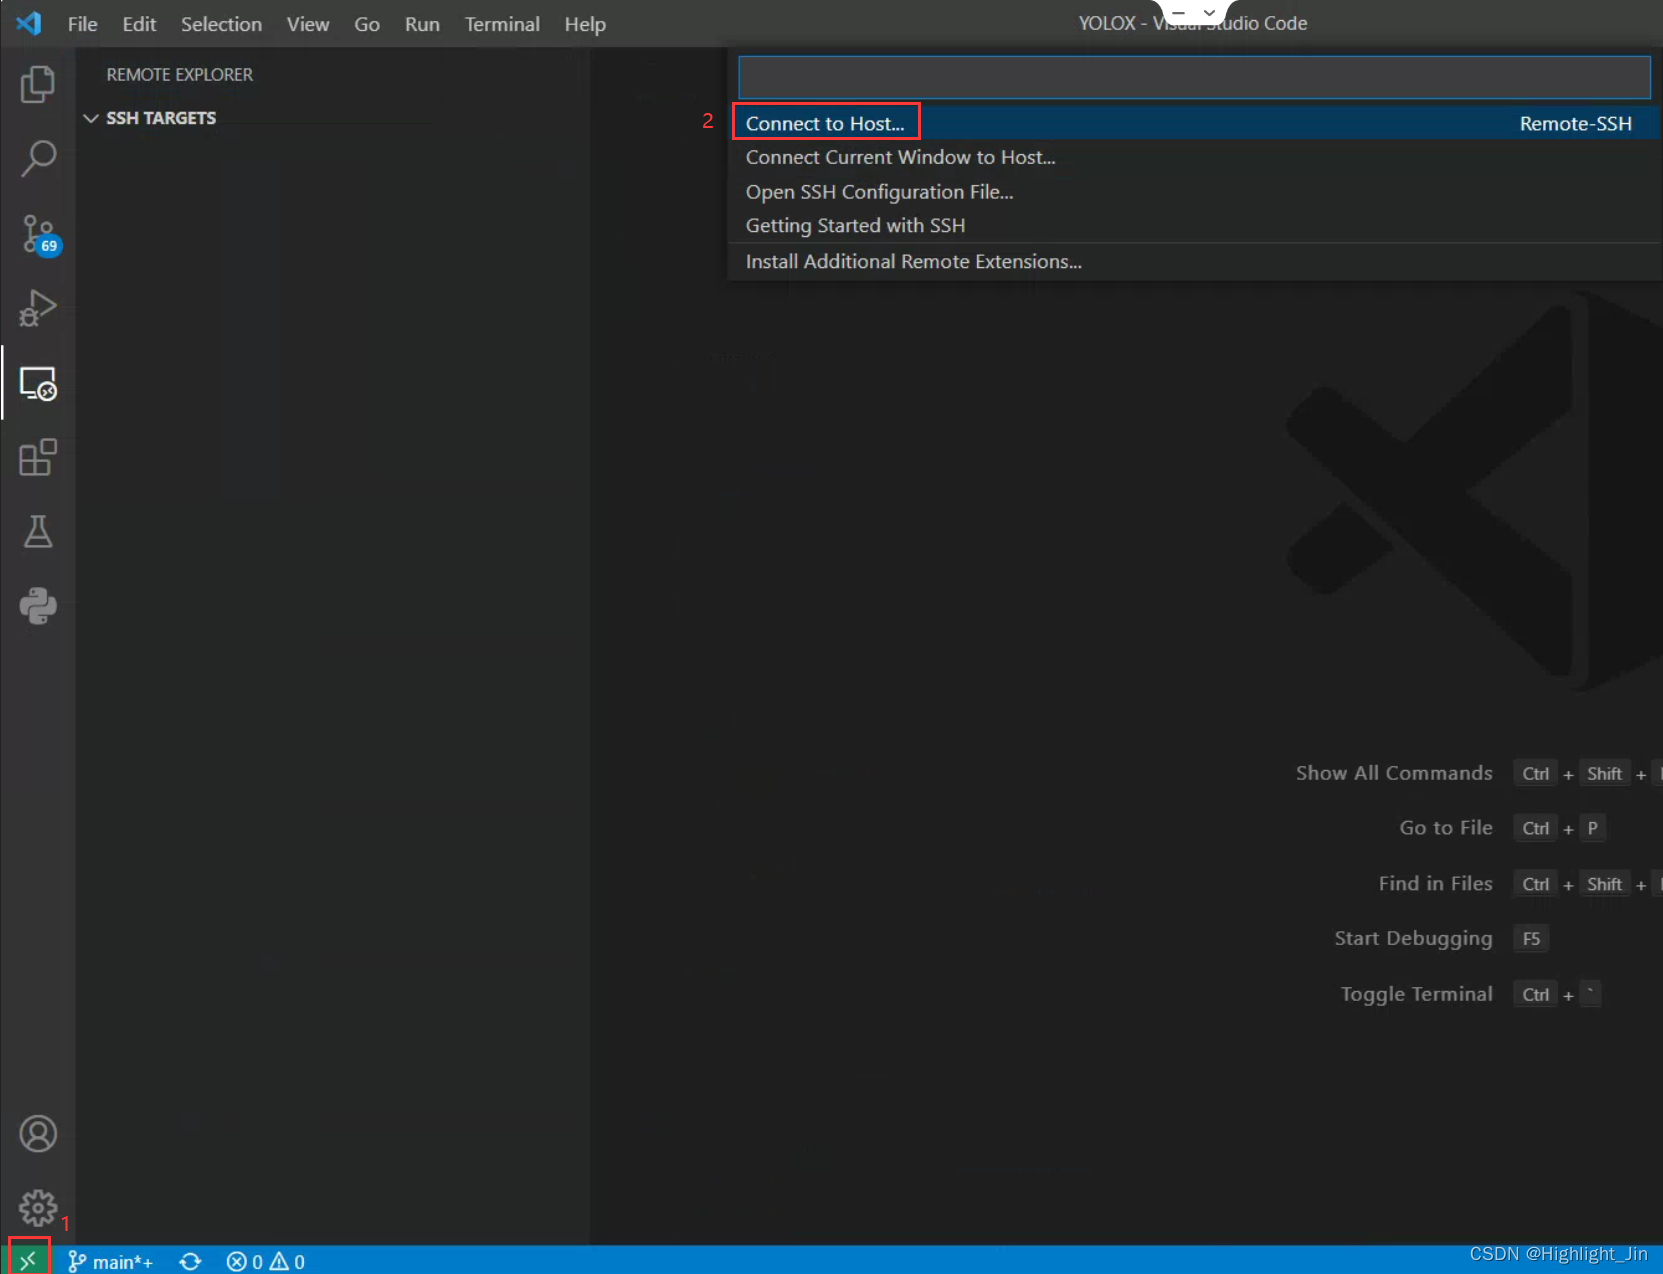Open the Python extension icon
1663x1274 pixels.
(x=38, y=606)
